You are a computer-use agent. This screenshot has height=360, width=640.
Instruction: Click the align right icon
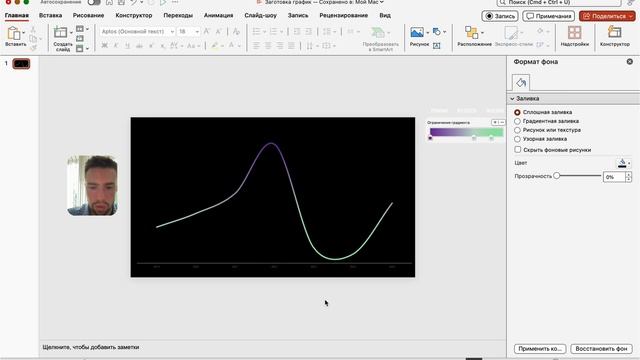[280, 46]
